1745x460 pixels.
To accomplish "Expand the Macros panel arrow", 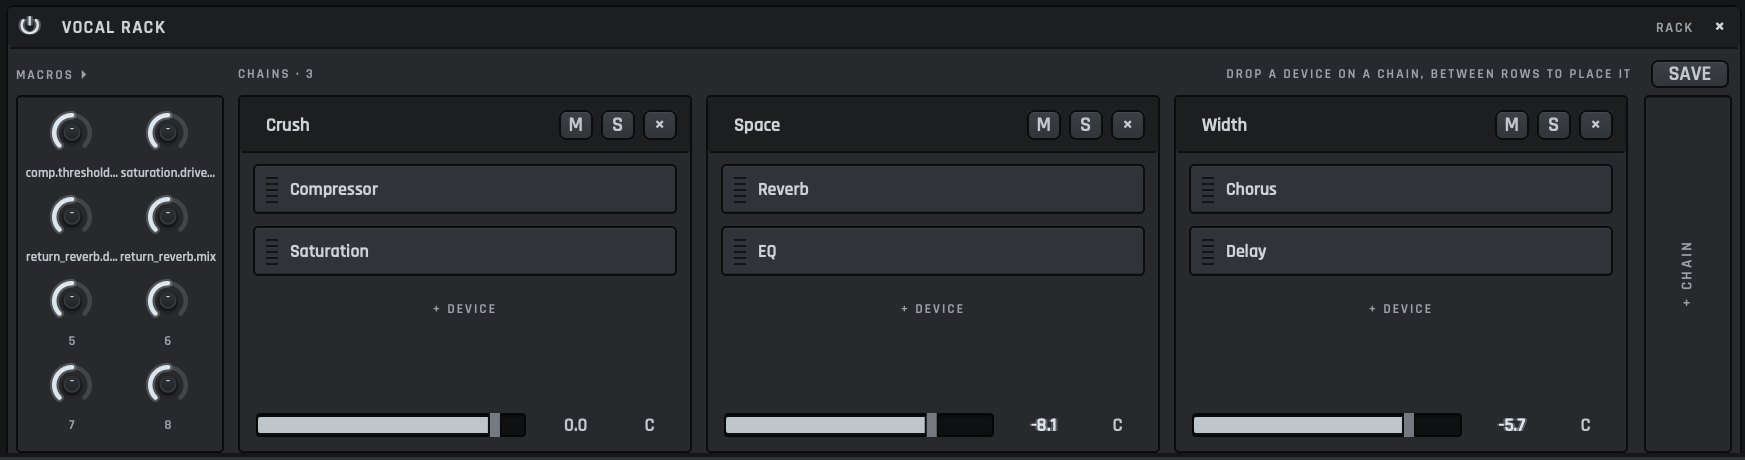I will pos(84,74).
